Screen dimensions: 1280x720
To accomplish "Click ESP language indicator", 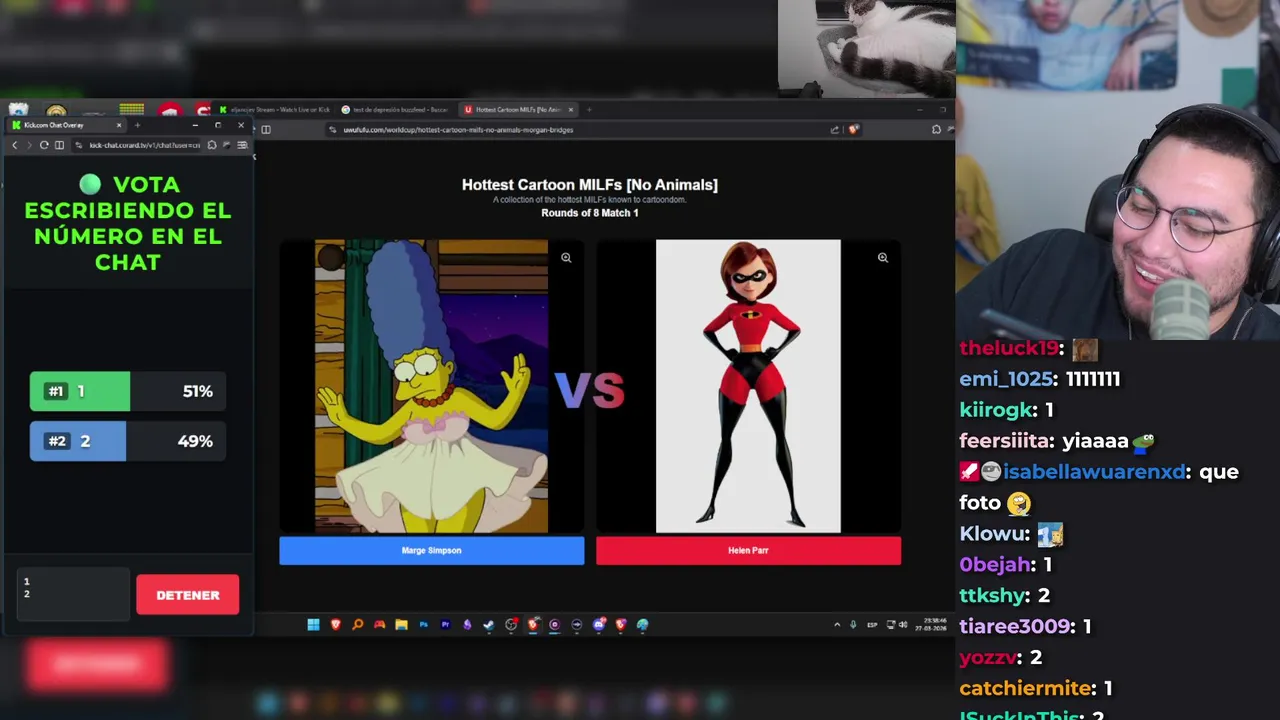I will tap(872, 624).
